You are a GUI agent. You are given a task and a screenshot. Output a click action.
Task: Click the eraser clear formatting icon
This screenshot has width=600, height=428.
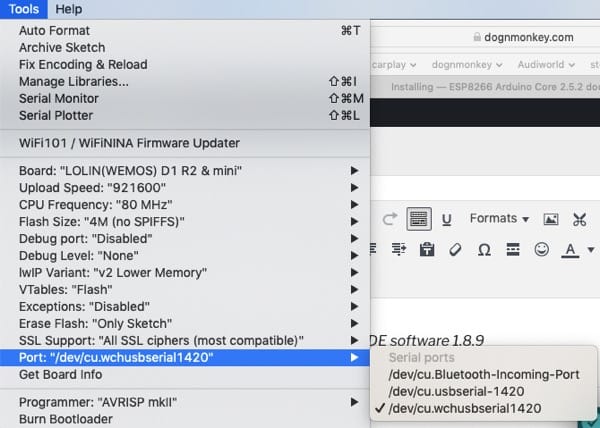tap(455, 248)
